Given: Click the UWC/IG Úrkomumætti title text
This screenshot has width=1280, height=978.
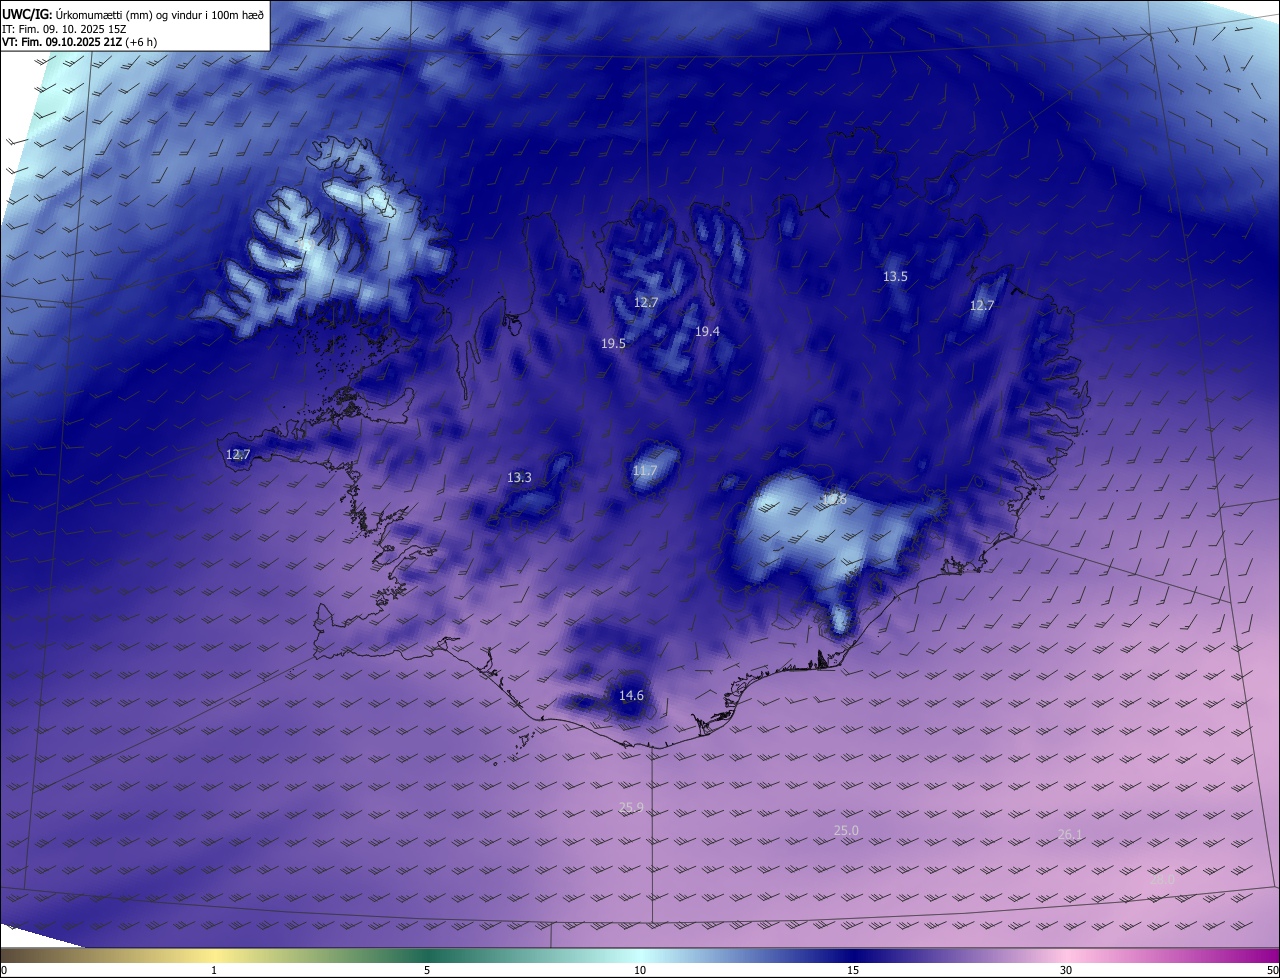Looking at the screenshot, I should (133, 13).
